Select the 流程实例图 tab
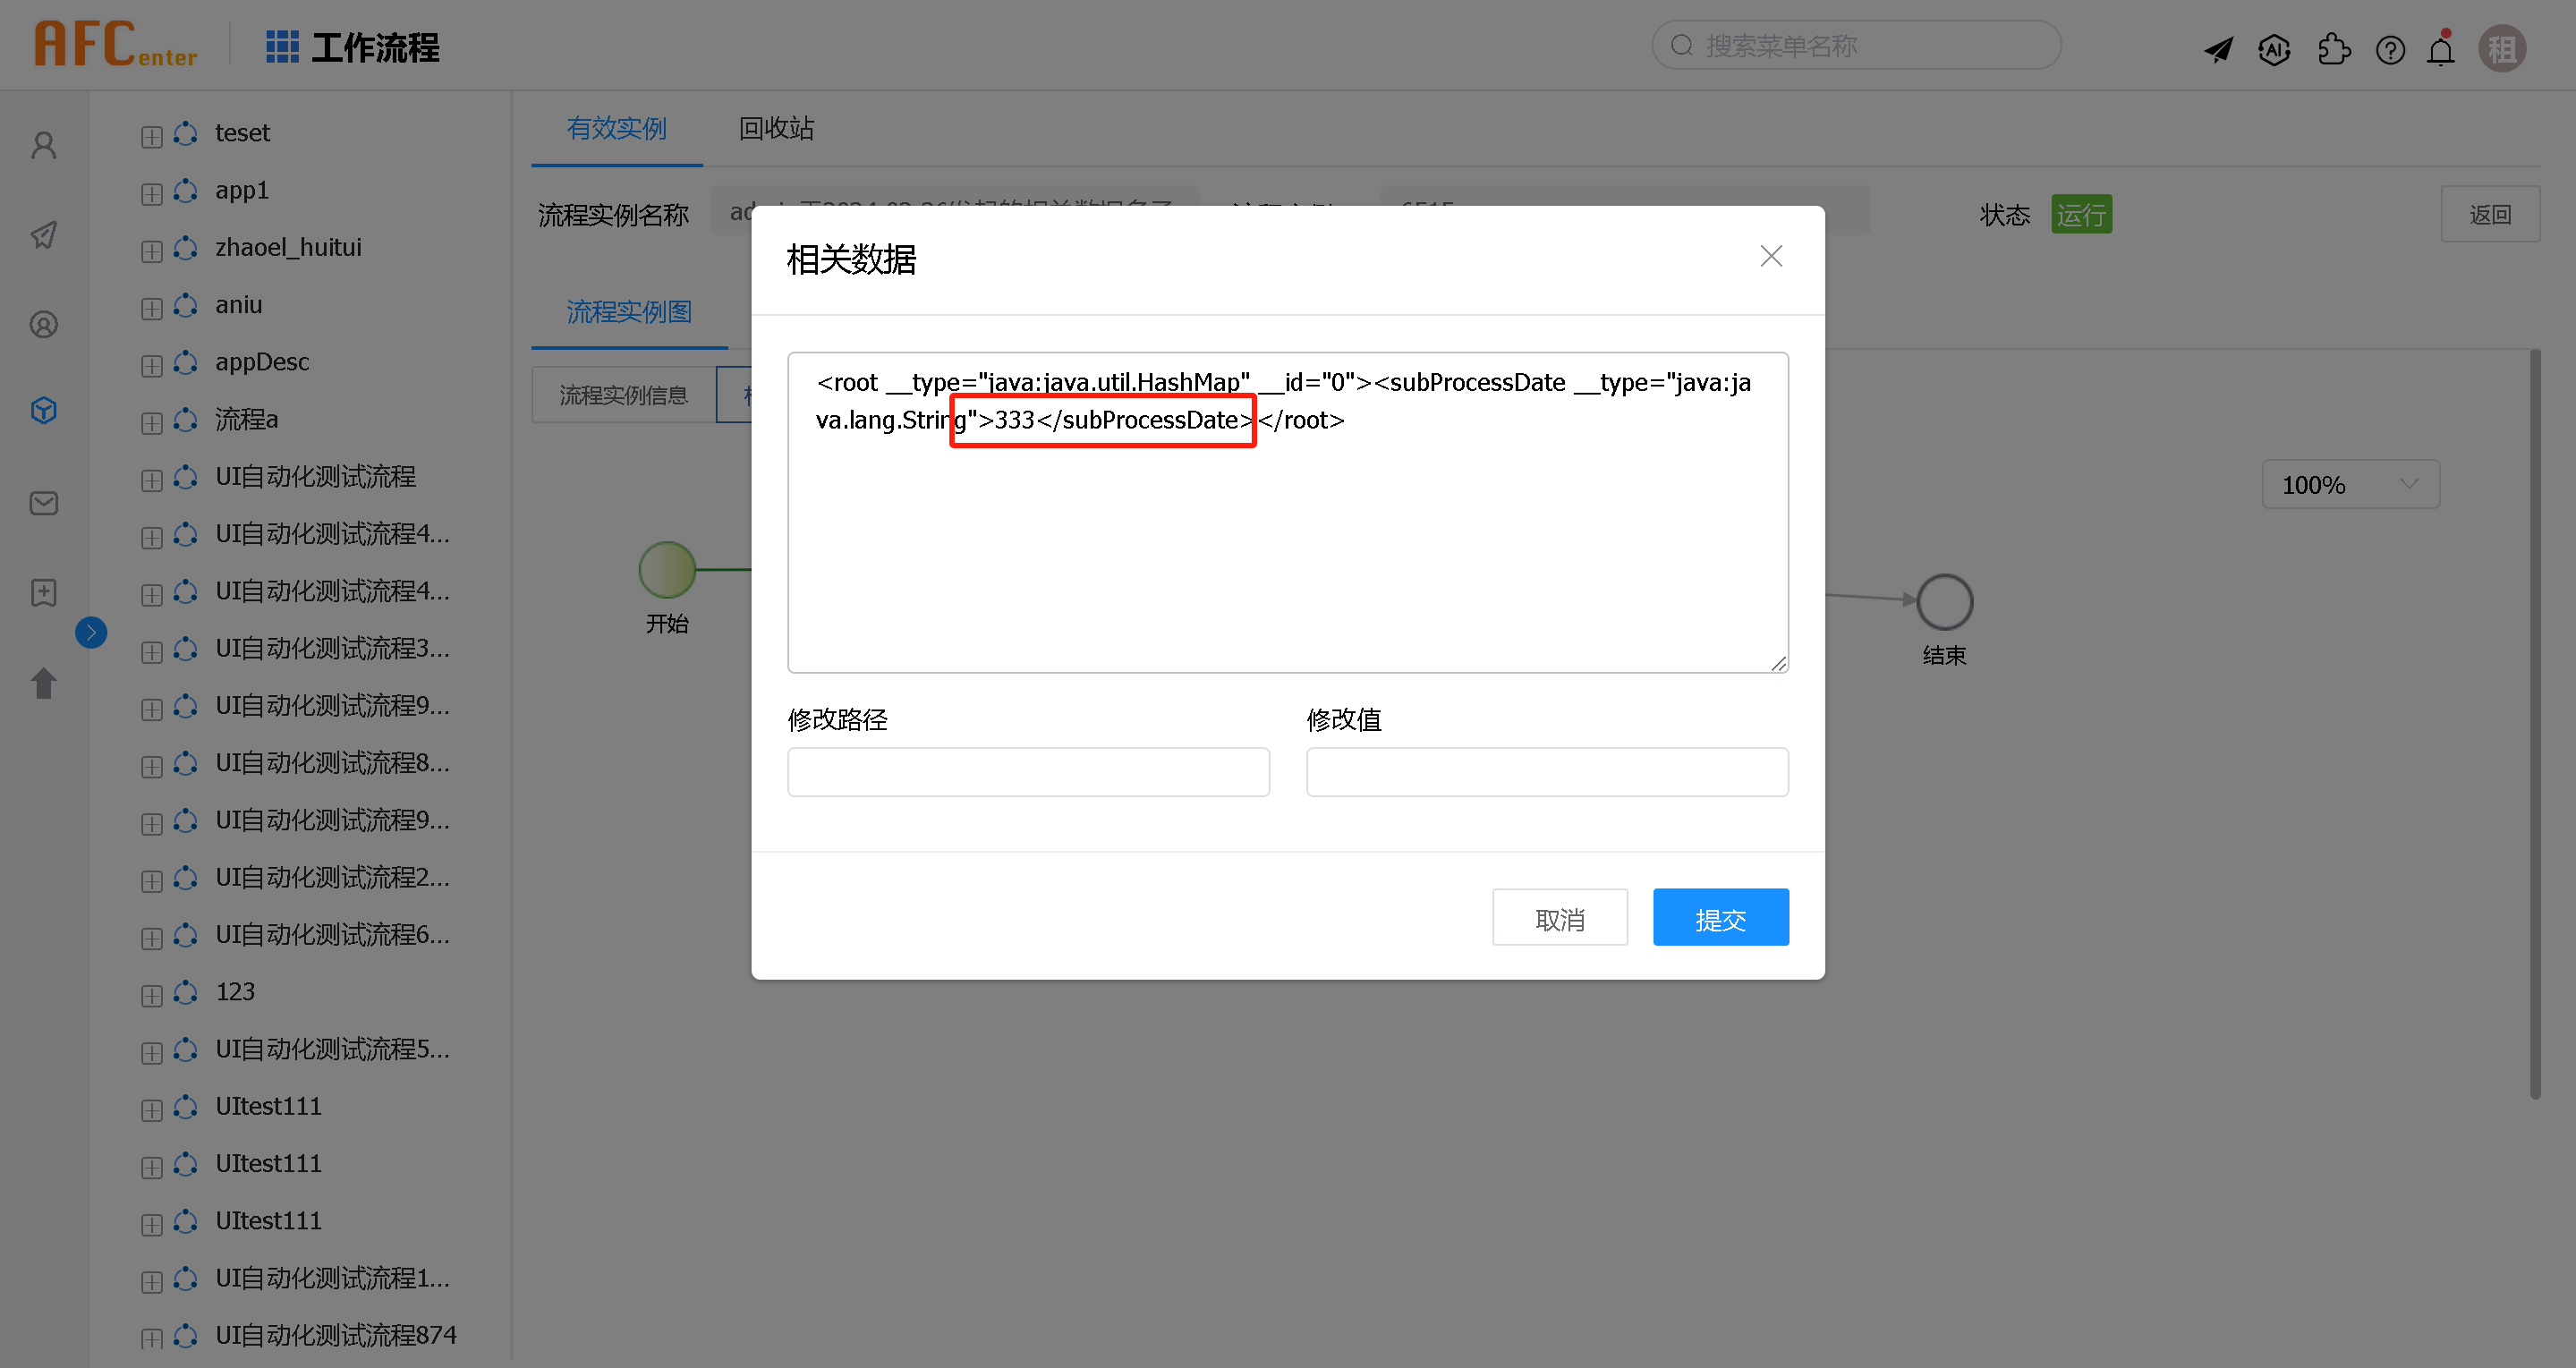2576x1368 pixels. coord(628,312)
